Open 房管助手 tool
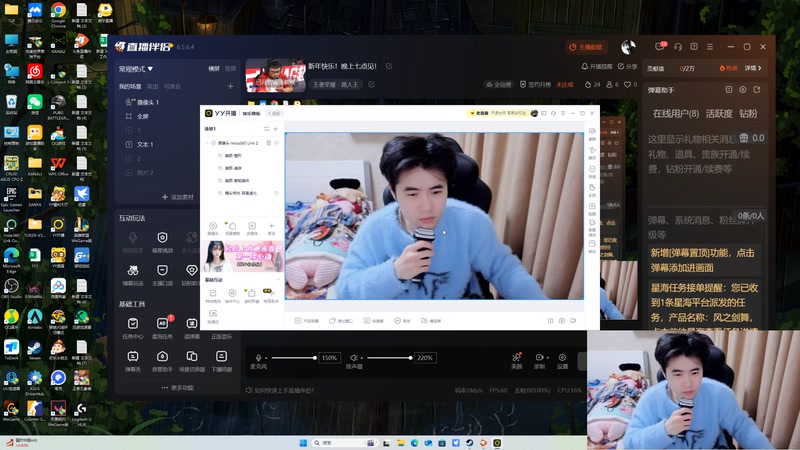The image size is (800, 450). coord(162,361)
